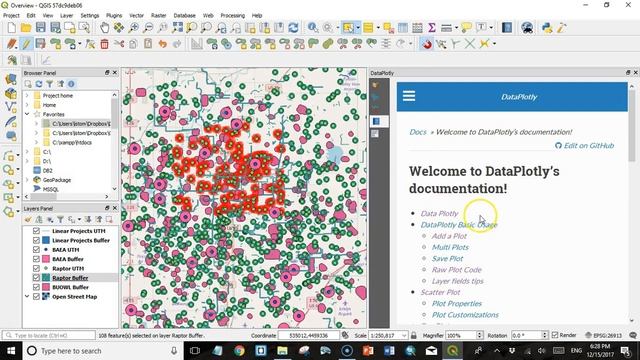The height and width of the screenshot is (360, 640).
Task: Toggle the Render checkbox in status bar
Action: [555, 335]
